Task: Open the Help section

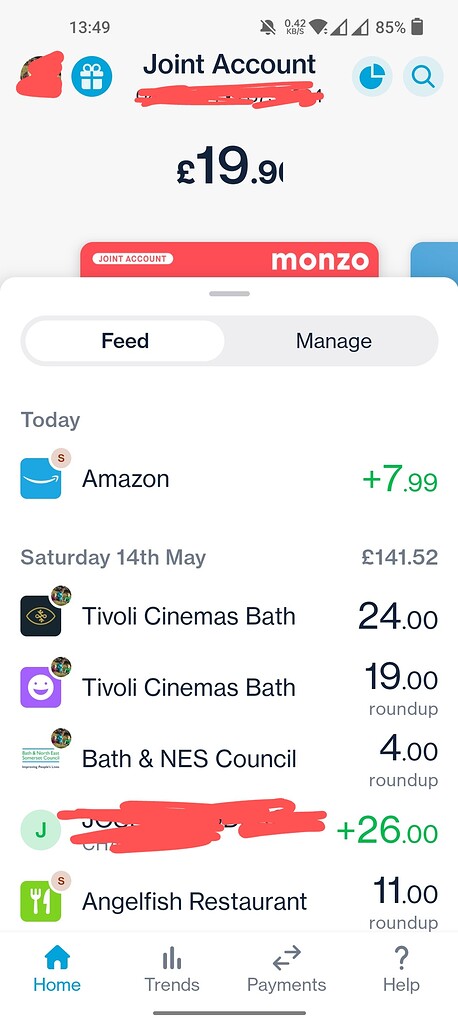Action: (x=401, y=970)
